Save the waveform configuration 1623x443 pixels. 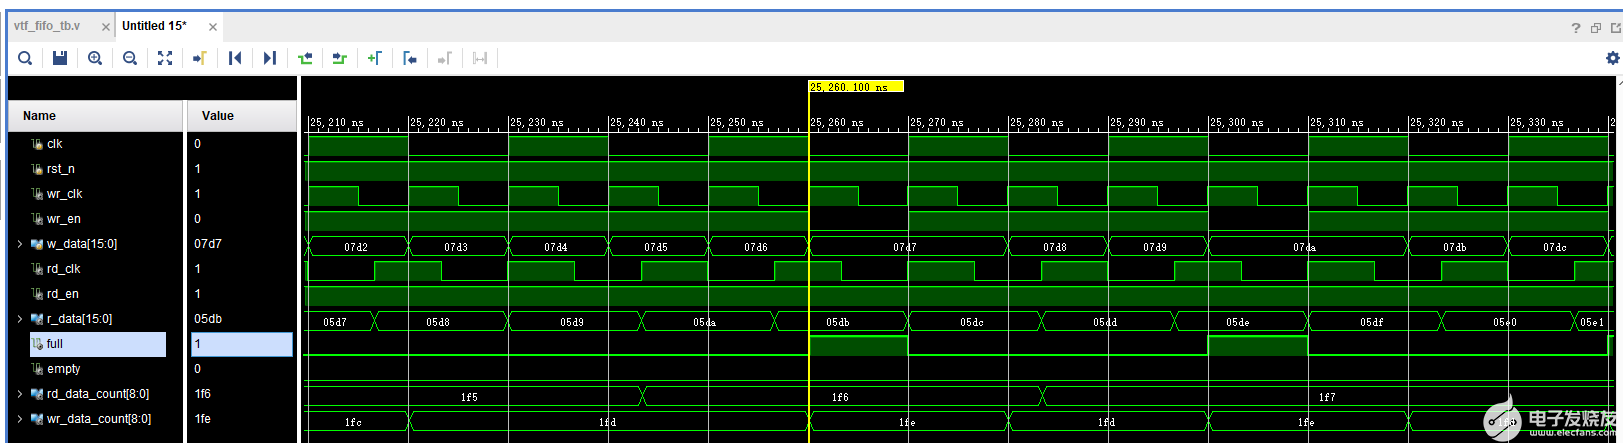point(60,58)
